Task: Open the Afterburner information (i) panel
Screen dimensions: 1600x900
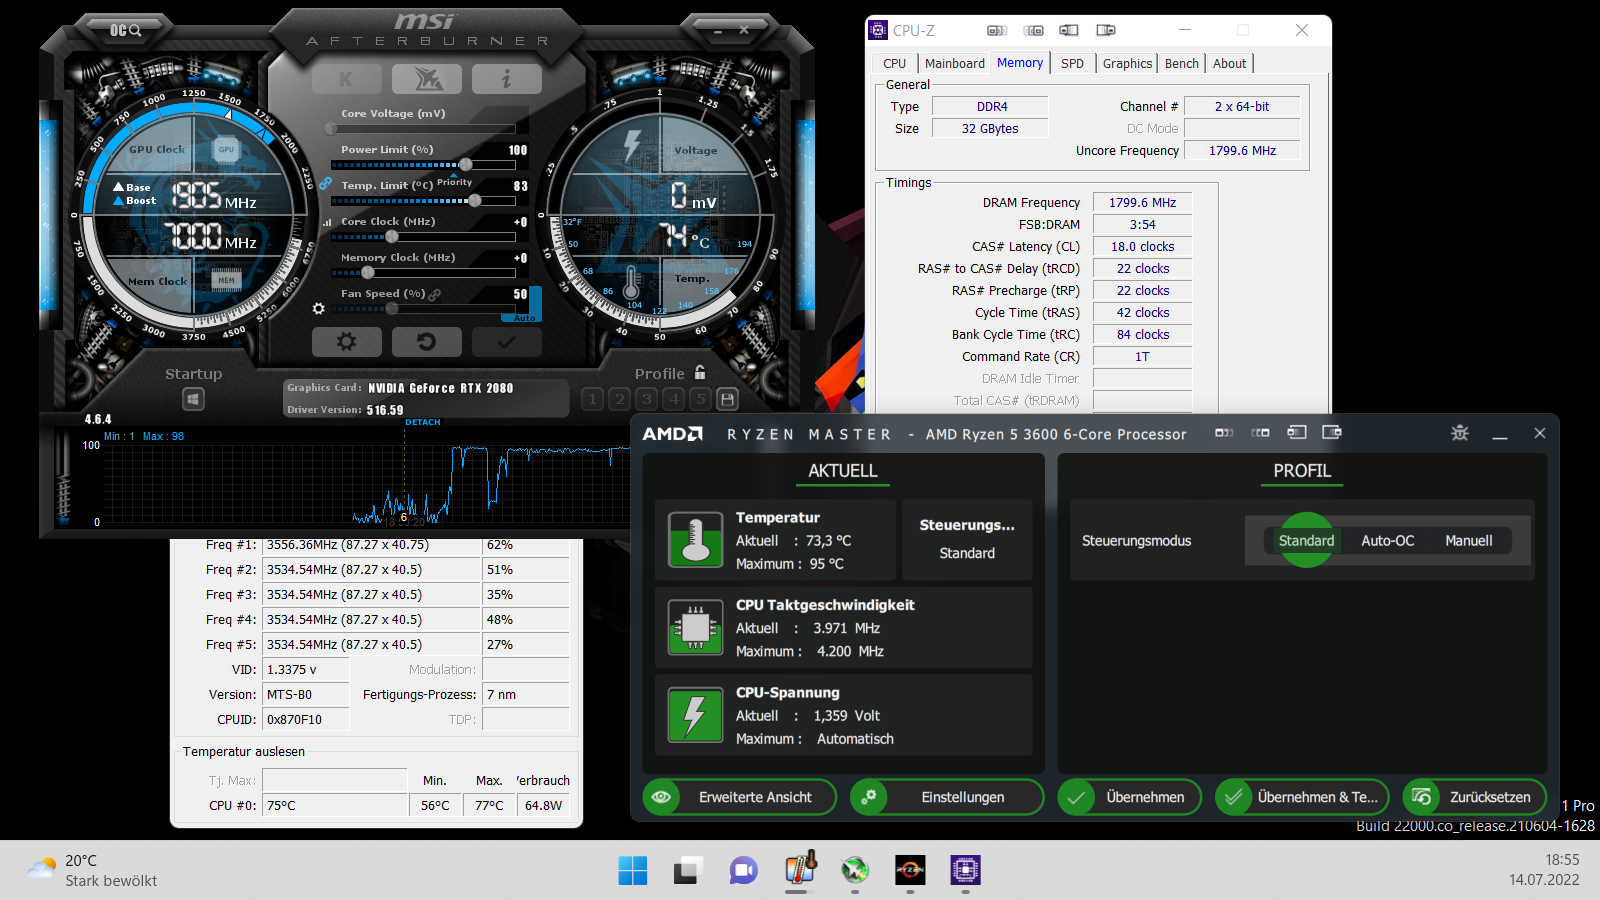Action: coord(507,79)
